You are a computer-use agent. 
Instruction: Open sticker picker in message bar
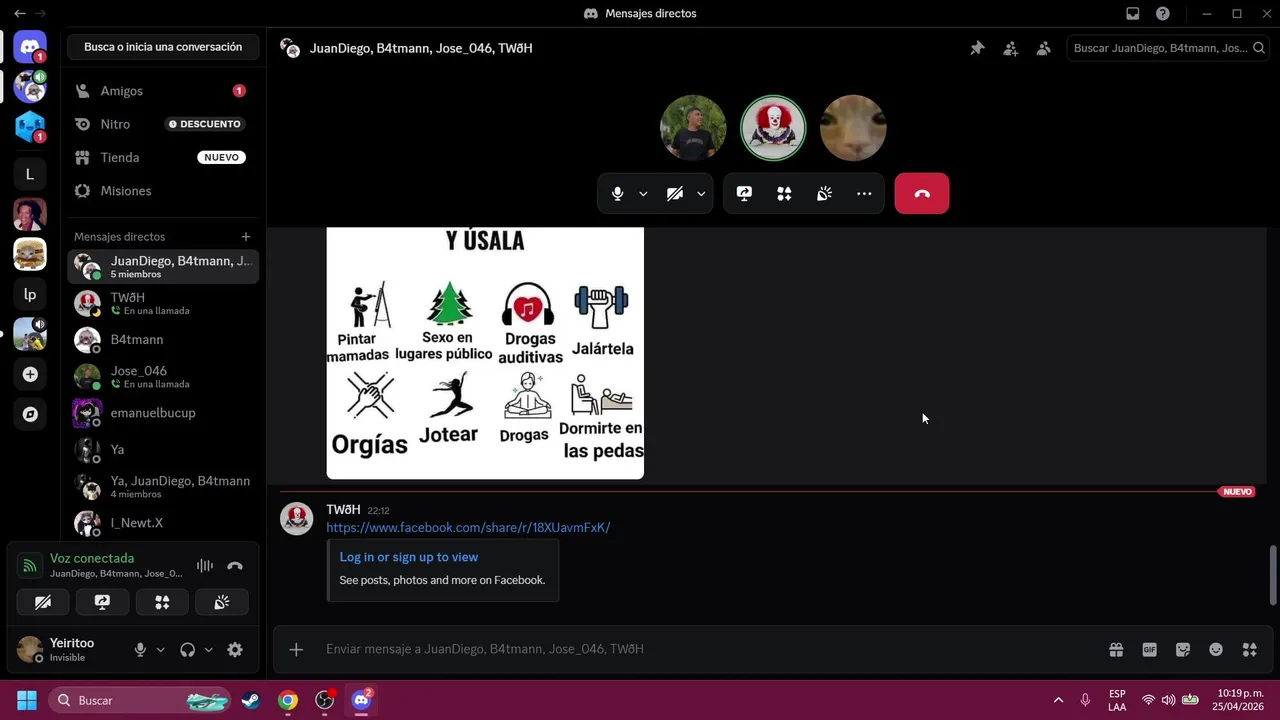(1183, 650)
